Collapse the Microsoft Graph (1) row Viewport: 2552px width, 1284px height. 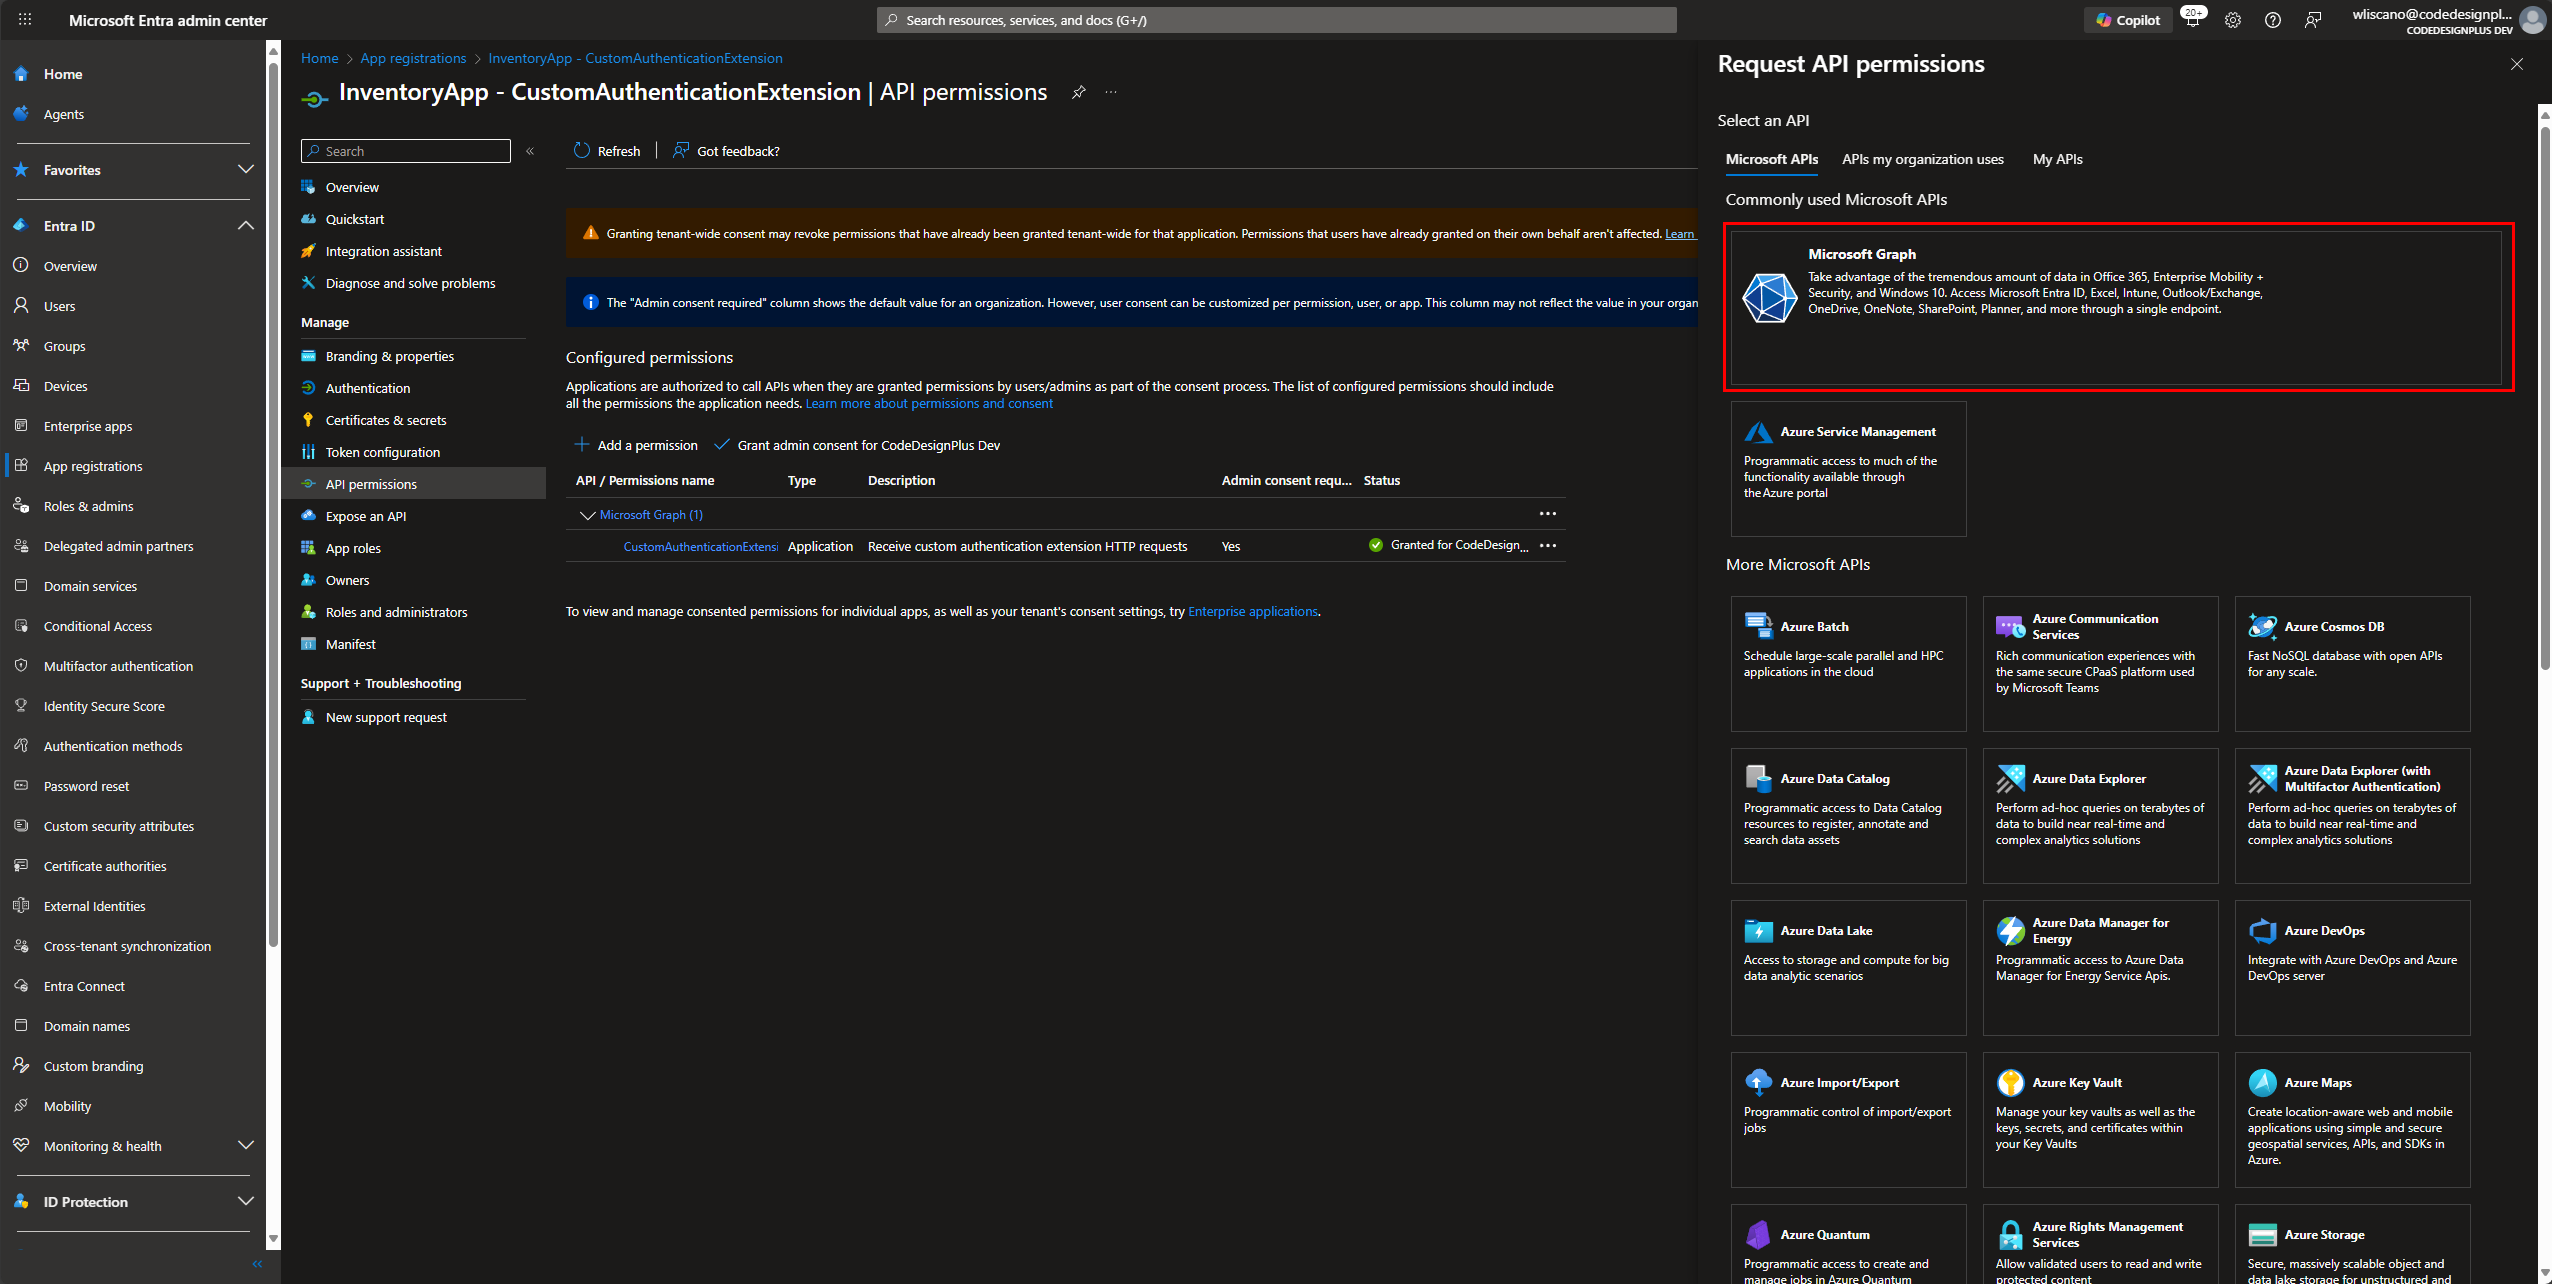(587, 515)
